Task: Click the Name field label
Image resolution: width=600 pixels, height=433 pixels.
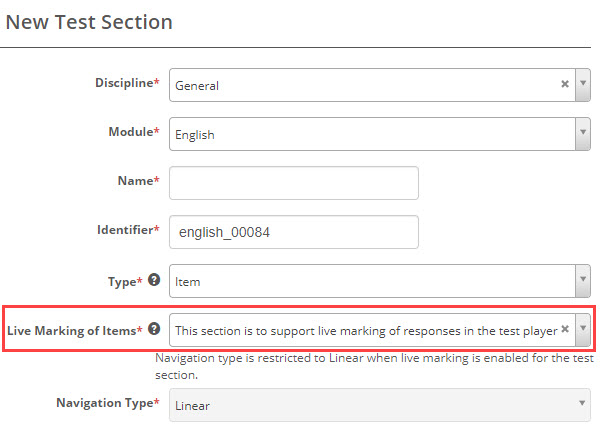Action: [x=136, y=181]
